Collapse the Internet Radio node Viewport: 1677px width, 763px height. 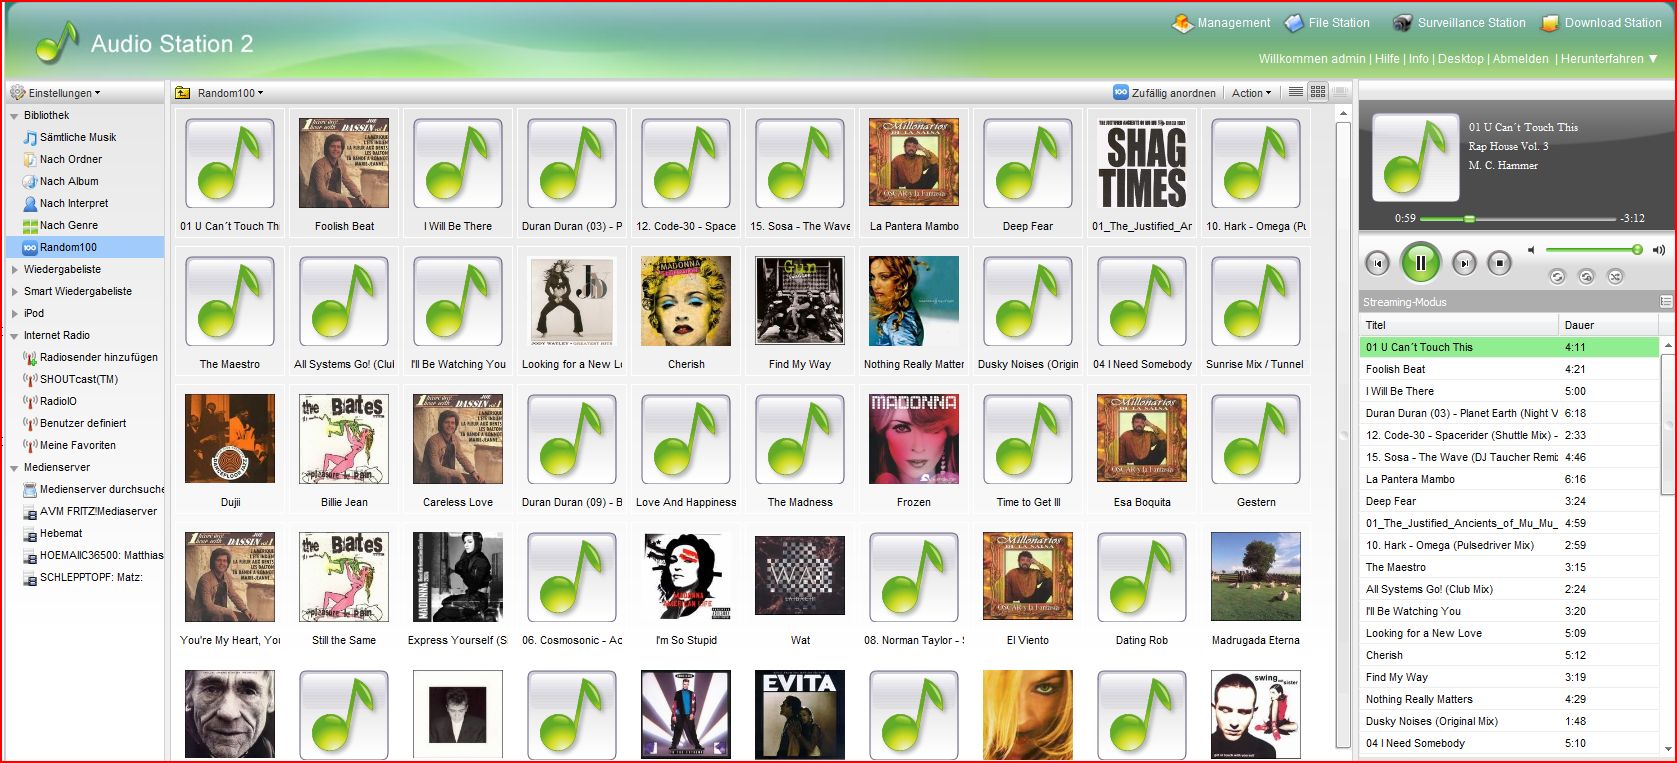(14, 336)
